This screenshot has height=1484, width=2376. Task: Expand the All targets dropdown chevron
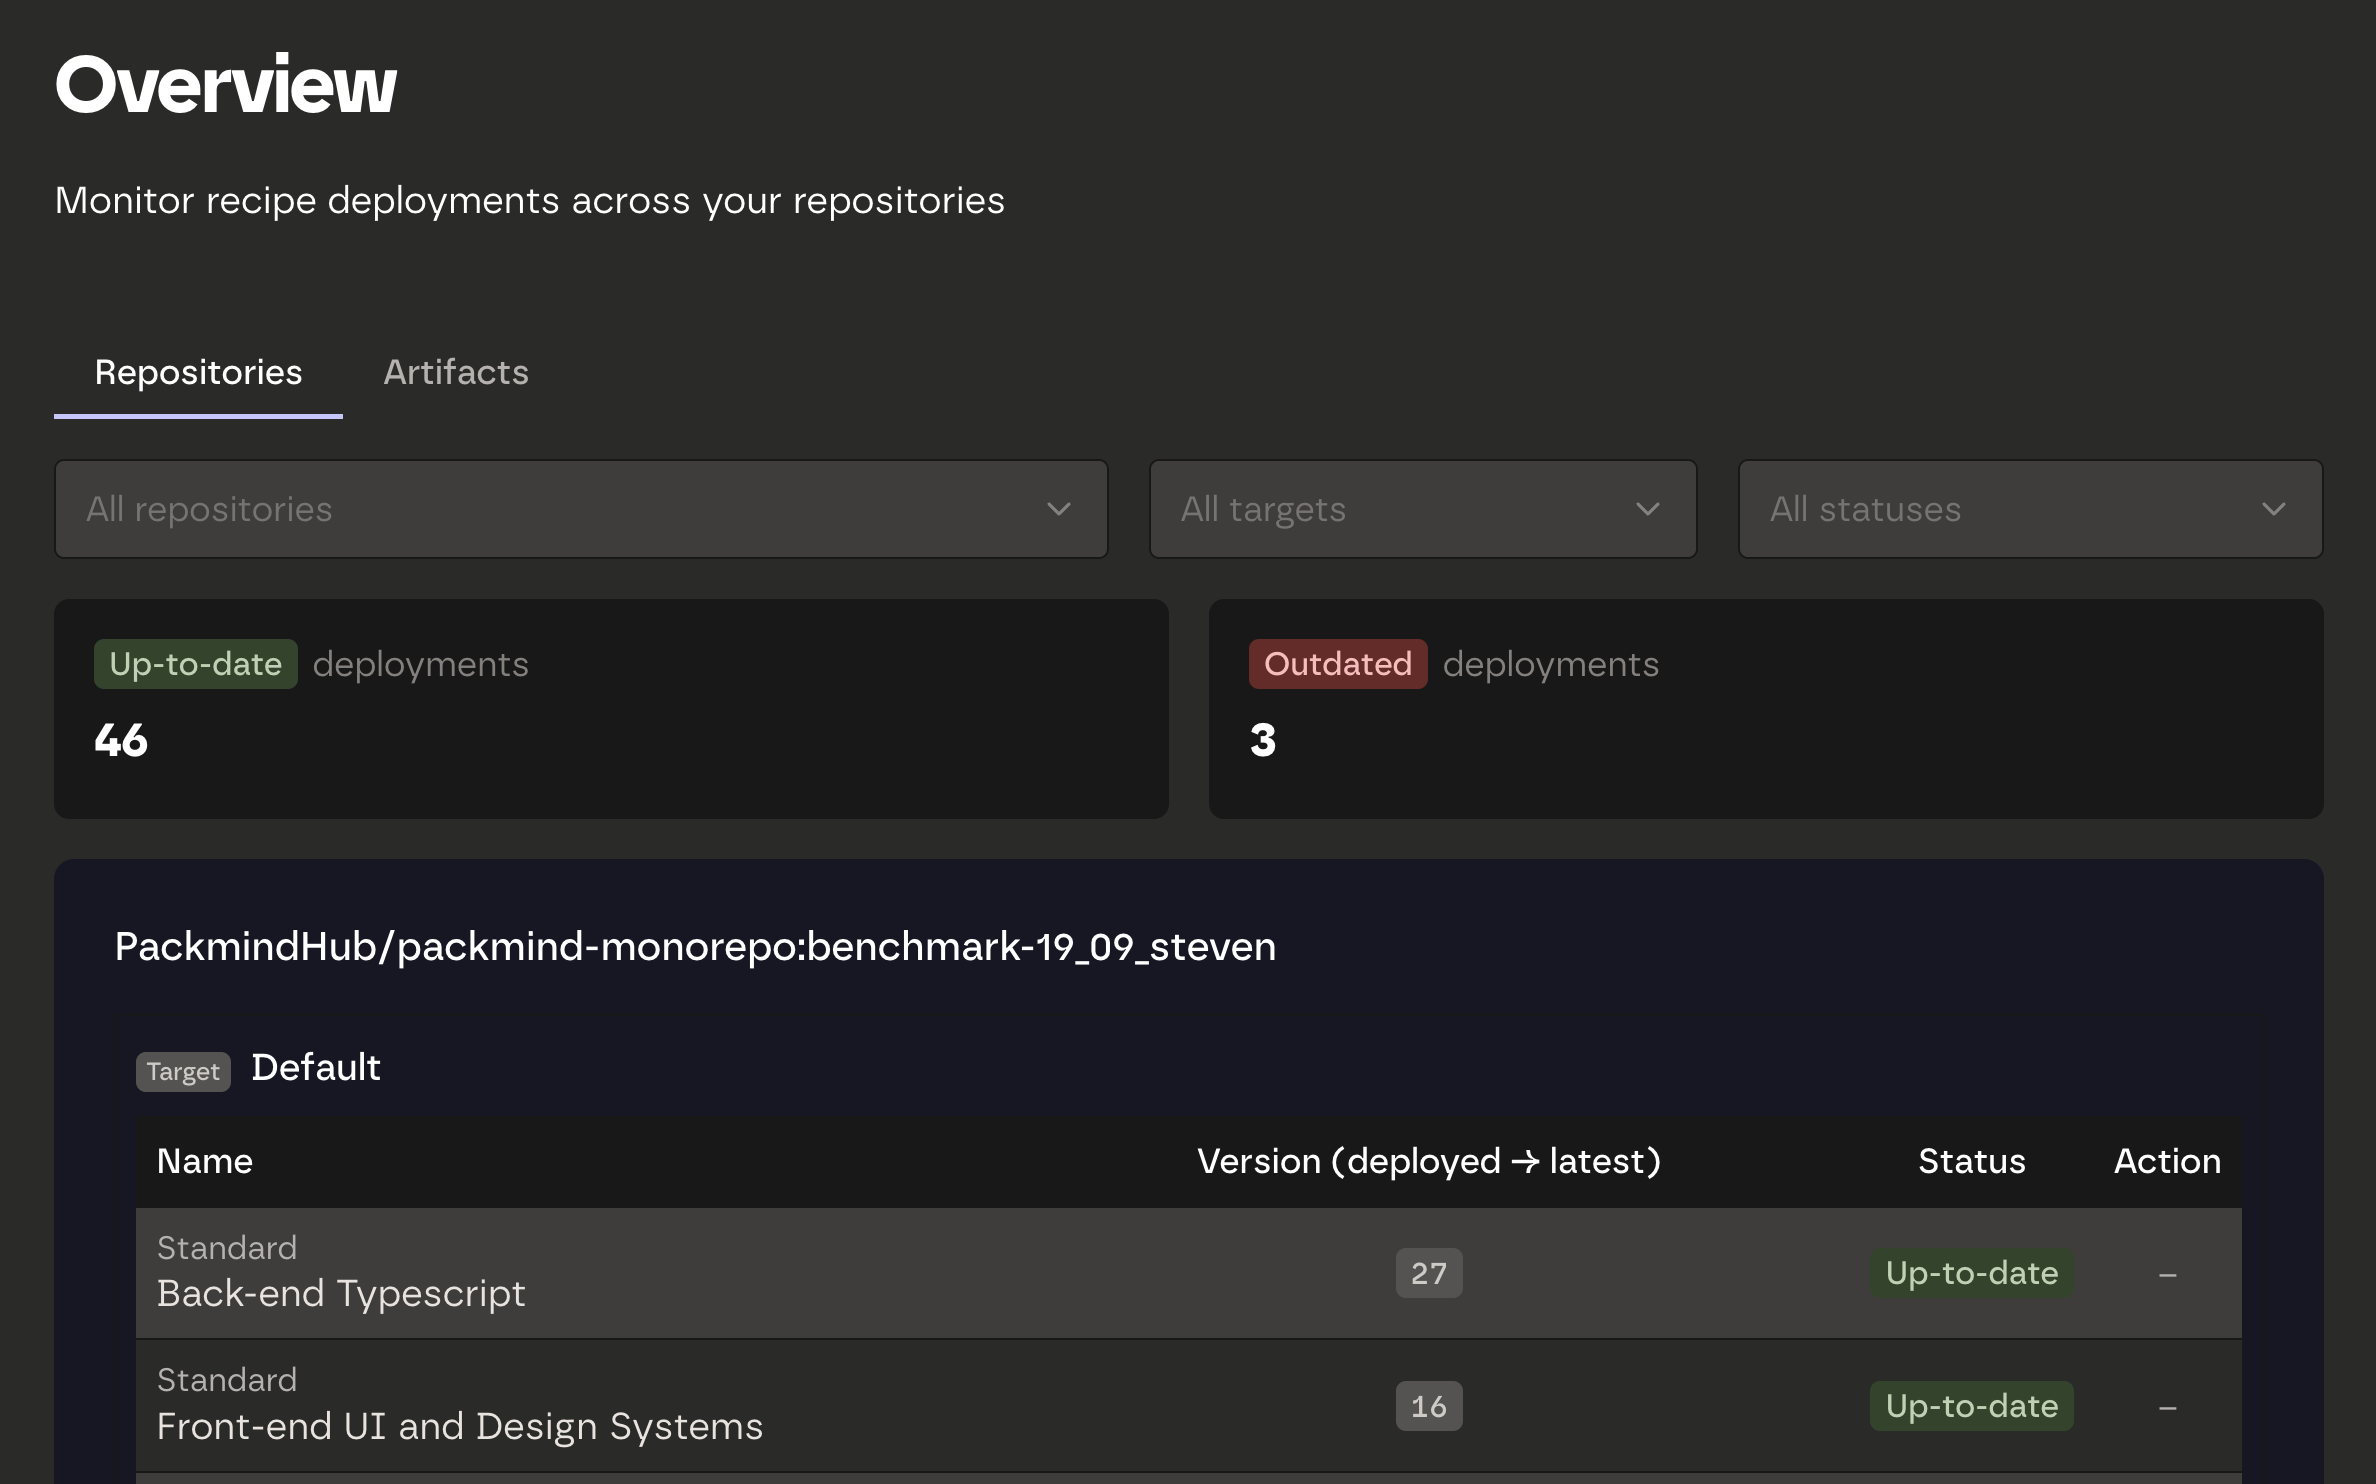point(1647,509)
